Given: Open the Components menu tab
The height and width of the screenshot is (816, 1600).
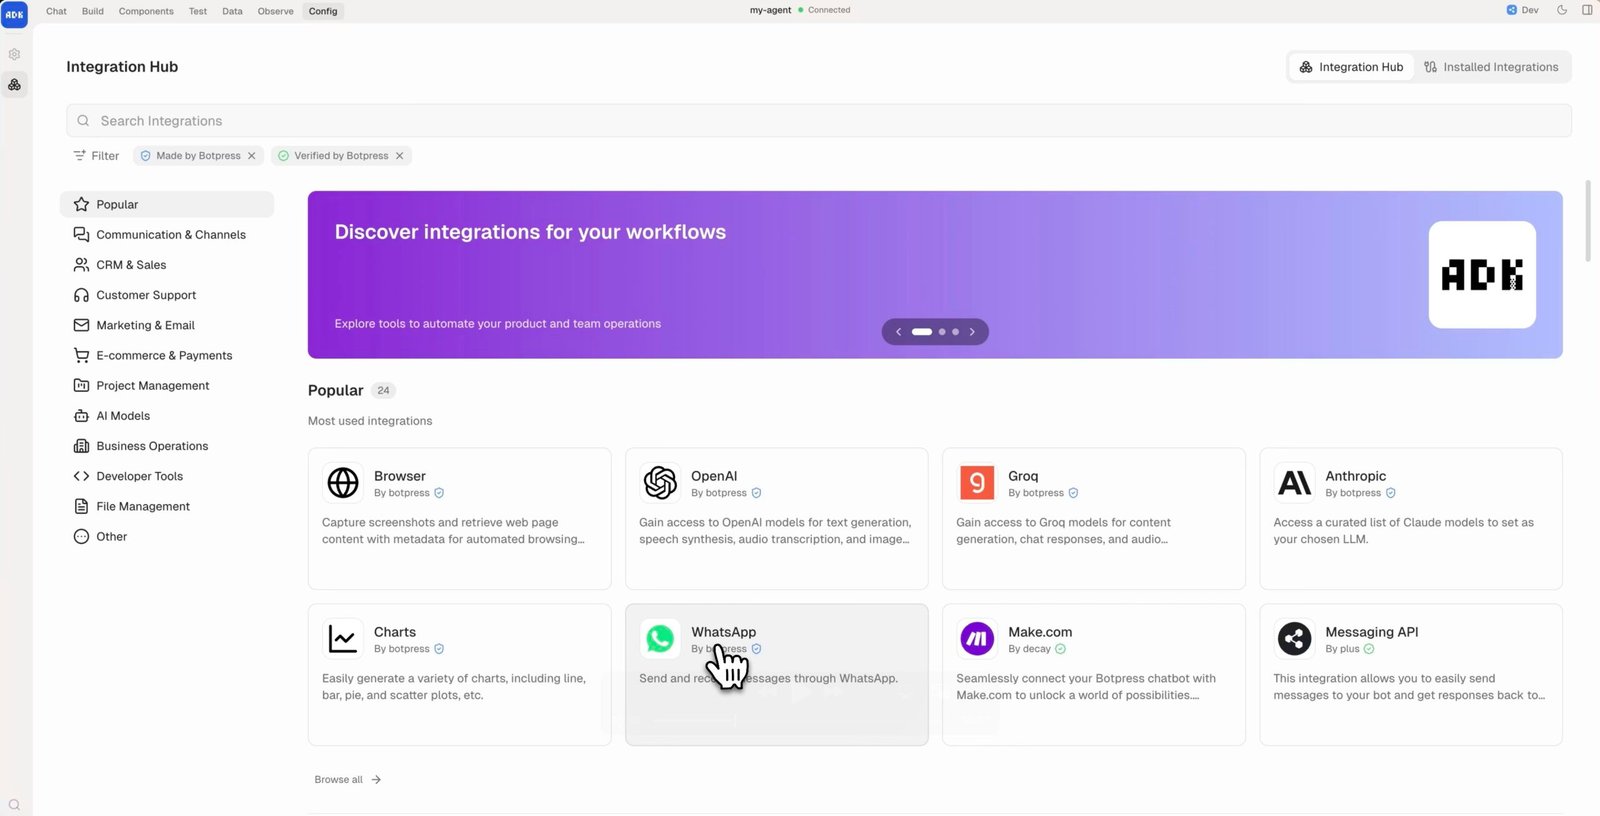Looking at the screenshot, I should tap(146, 11).
